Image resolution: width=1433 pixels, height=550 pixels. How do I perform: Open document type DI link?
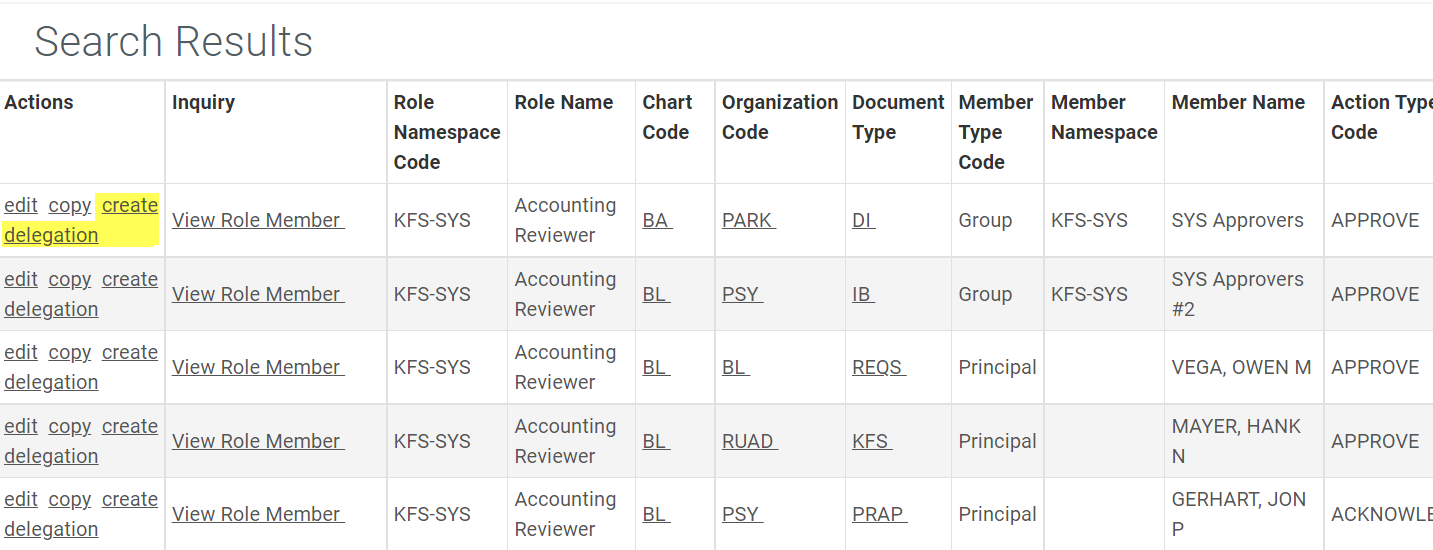click(863, 221)
